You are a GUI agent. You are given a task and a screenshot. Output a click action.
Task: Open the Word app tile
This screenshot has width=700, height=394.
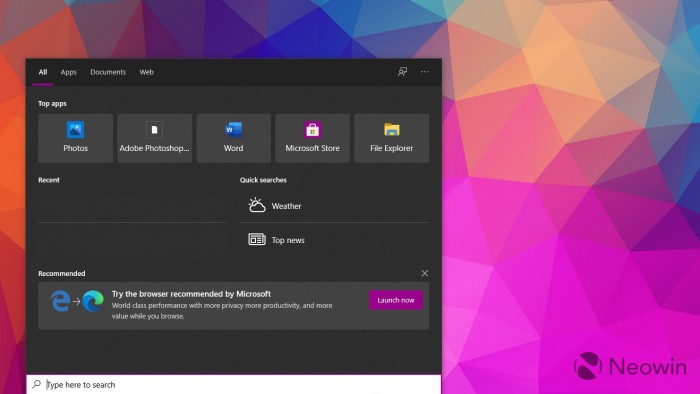coord(233,138)
